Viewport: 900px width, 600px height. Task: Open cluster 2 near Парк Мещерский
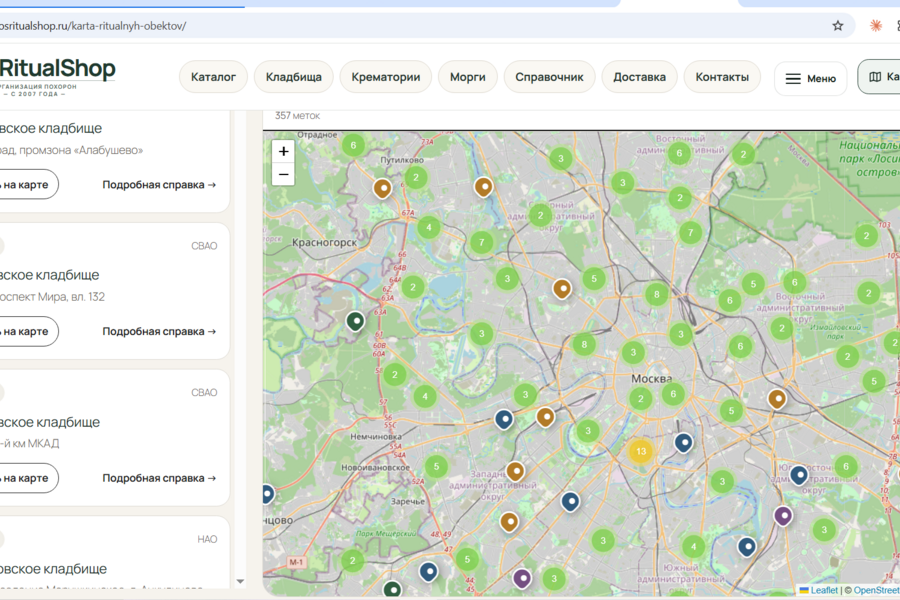click(x=352, y=560)
